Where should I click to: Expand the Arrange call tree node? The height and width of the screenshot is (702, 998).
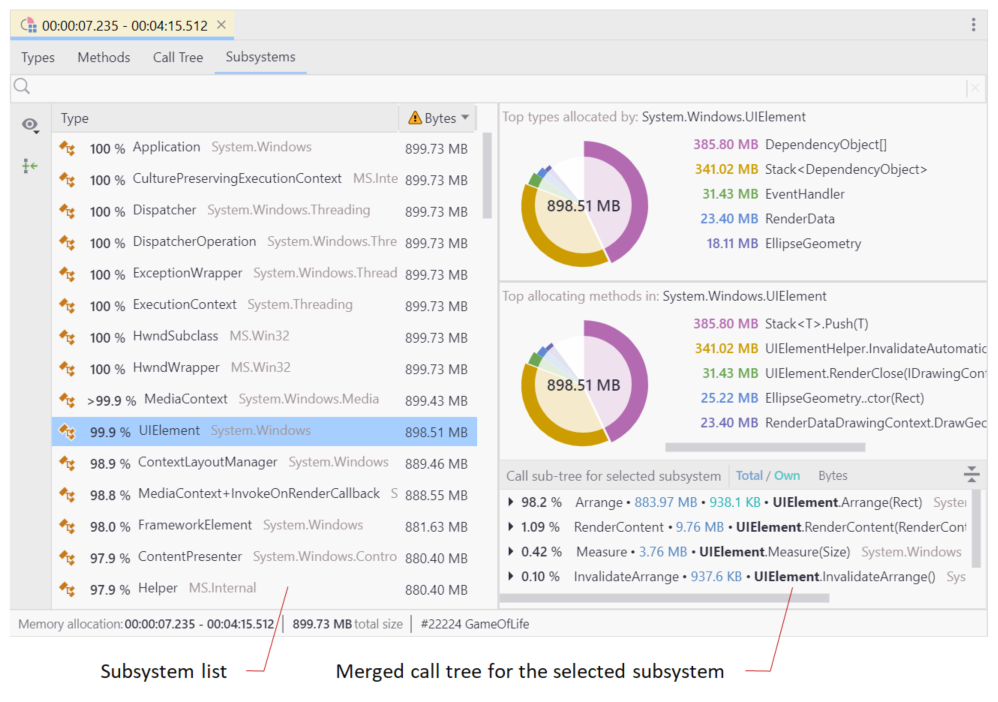pyautogui.click(x=512, y=502)
